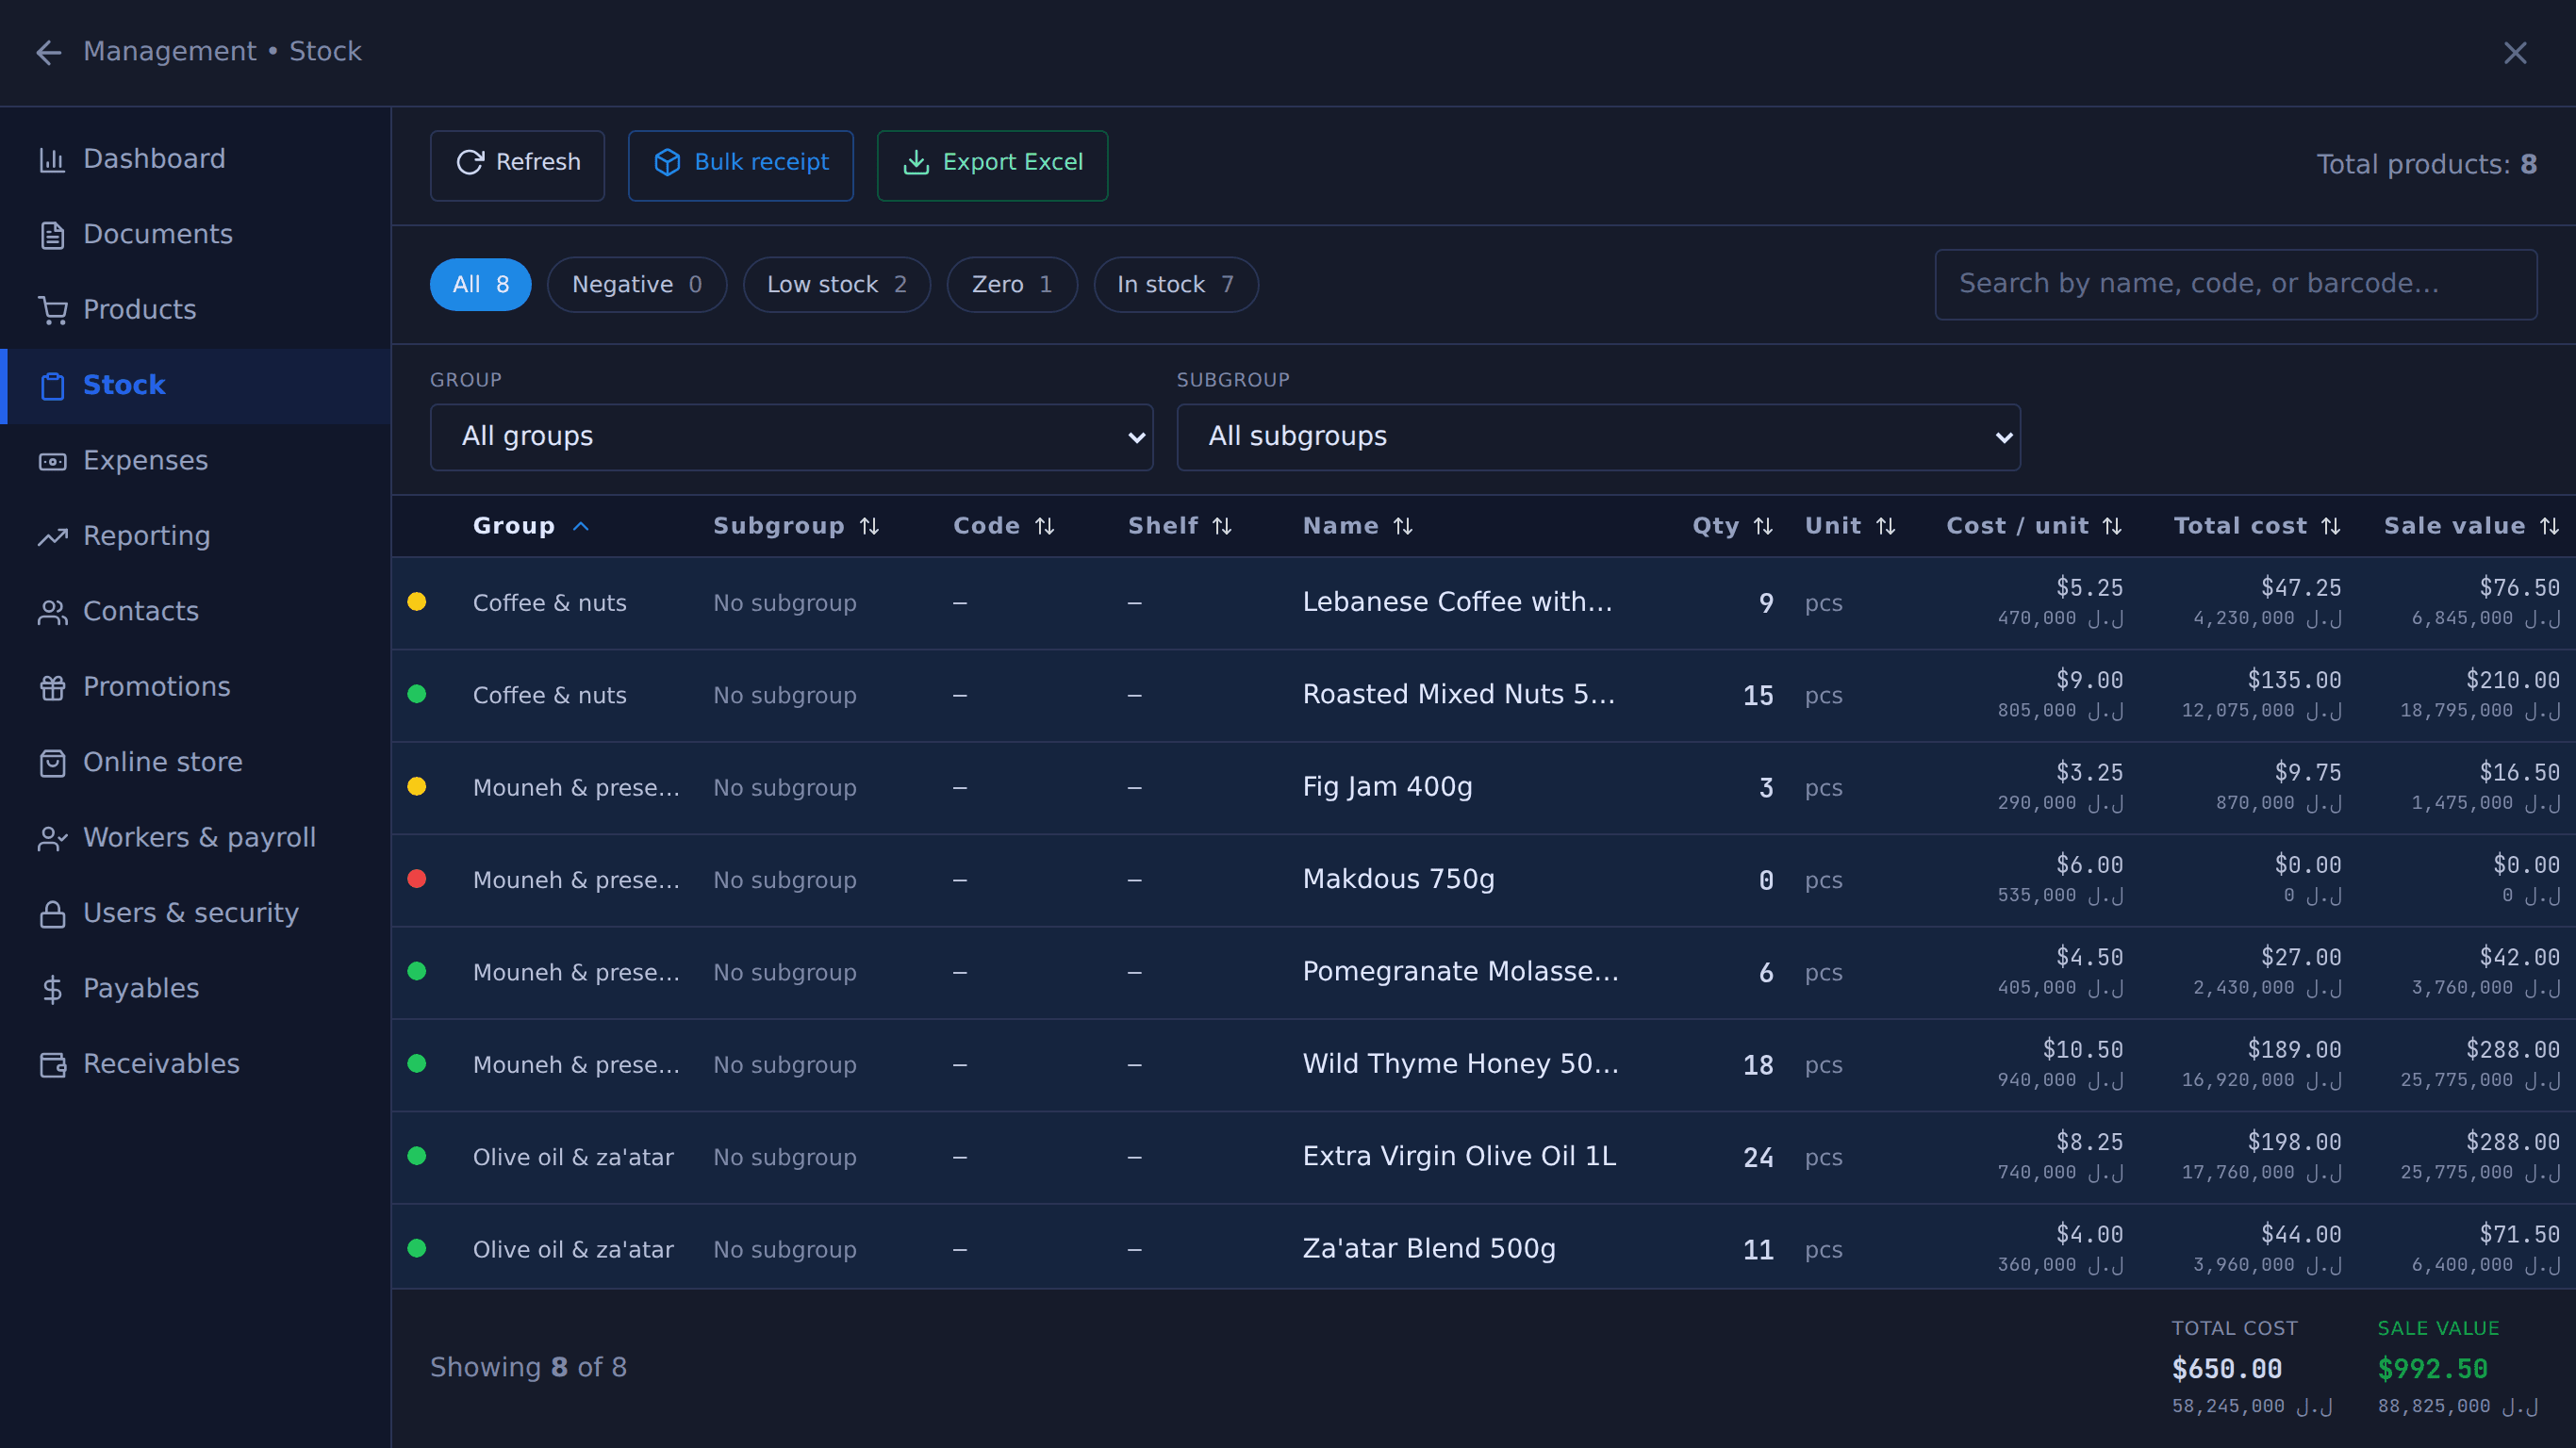The height and width of the screenshot is (1448, 2576).
Task: Open Documents from the sidebar
Action: coord(195,234)
